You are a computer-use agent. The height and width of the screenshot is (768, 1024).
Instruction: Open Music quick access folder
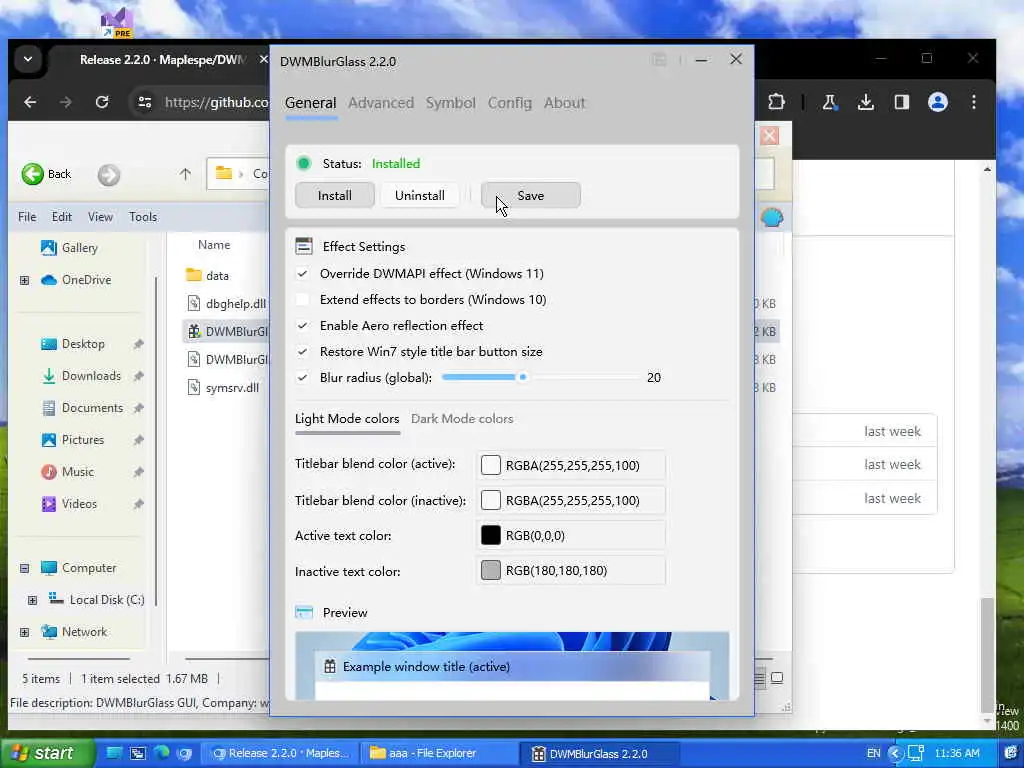(x=68, y=472)
